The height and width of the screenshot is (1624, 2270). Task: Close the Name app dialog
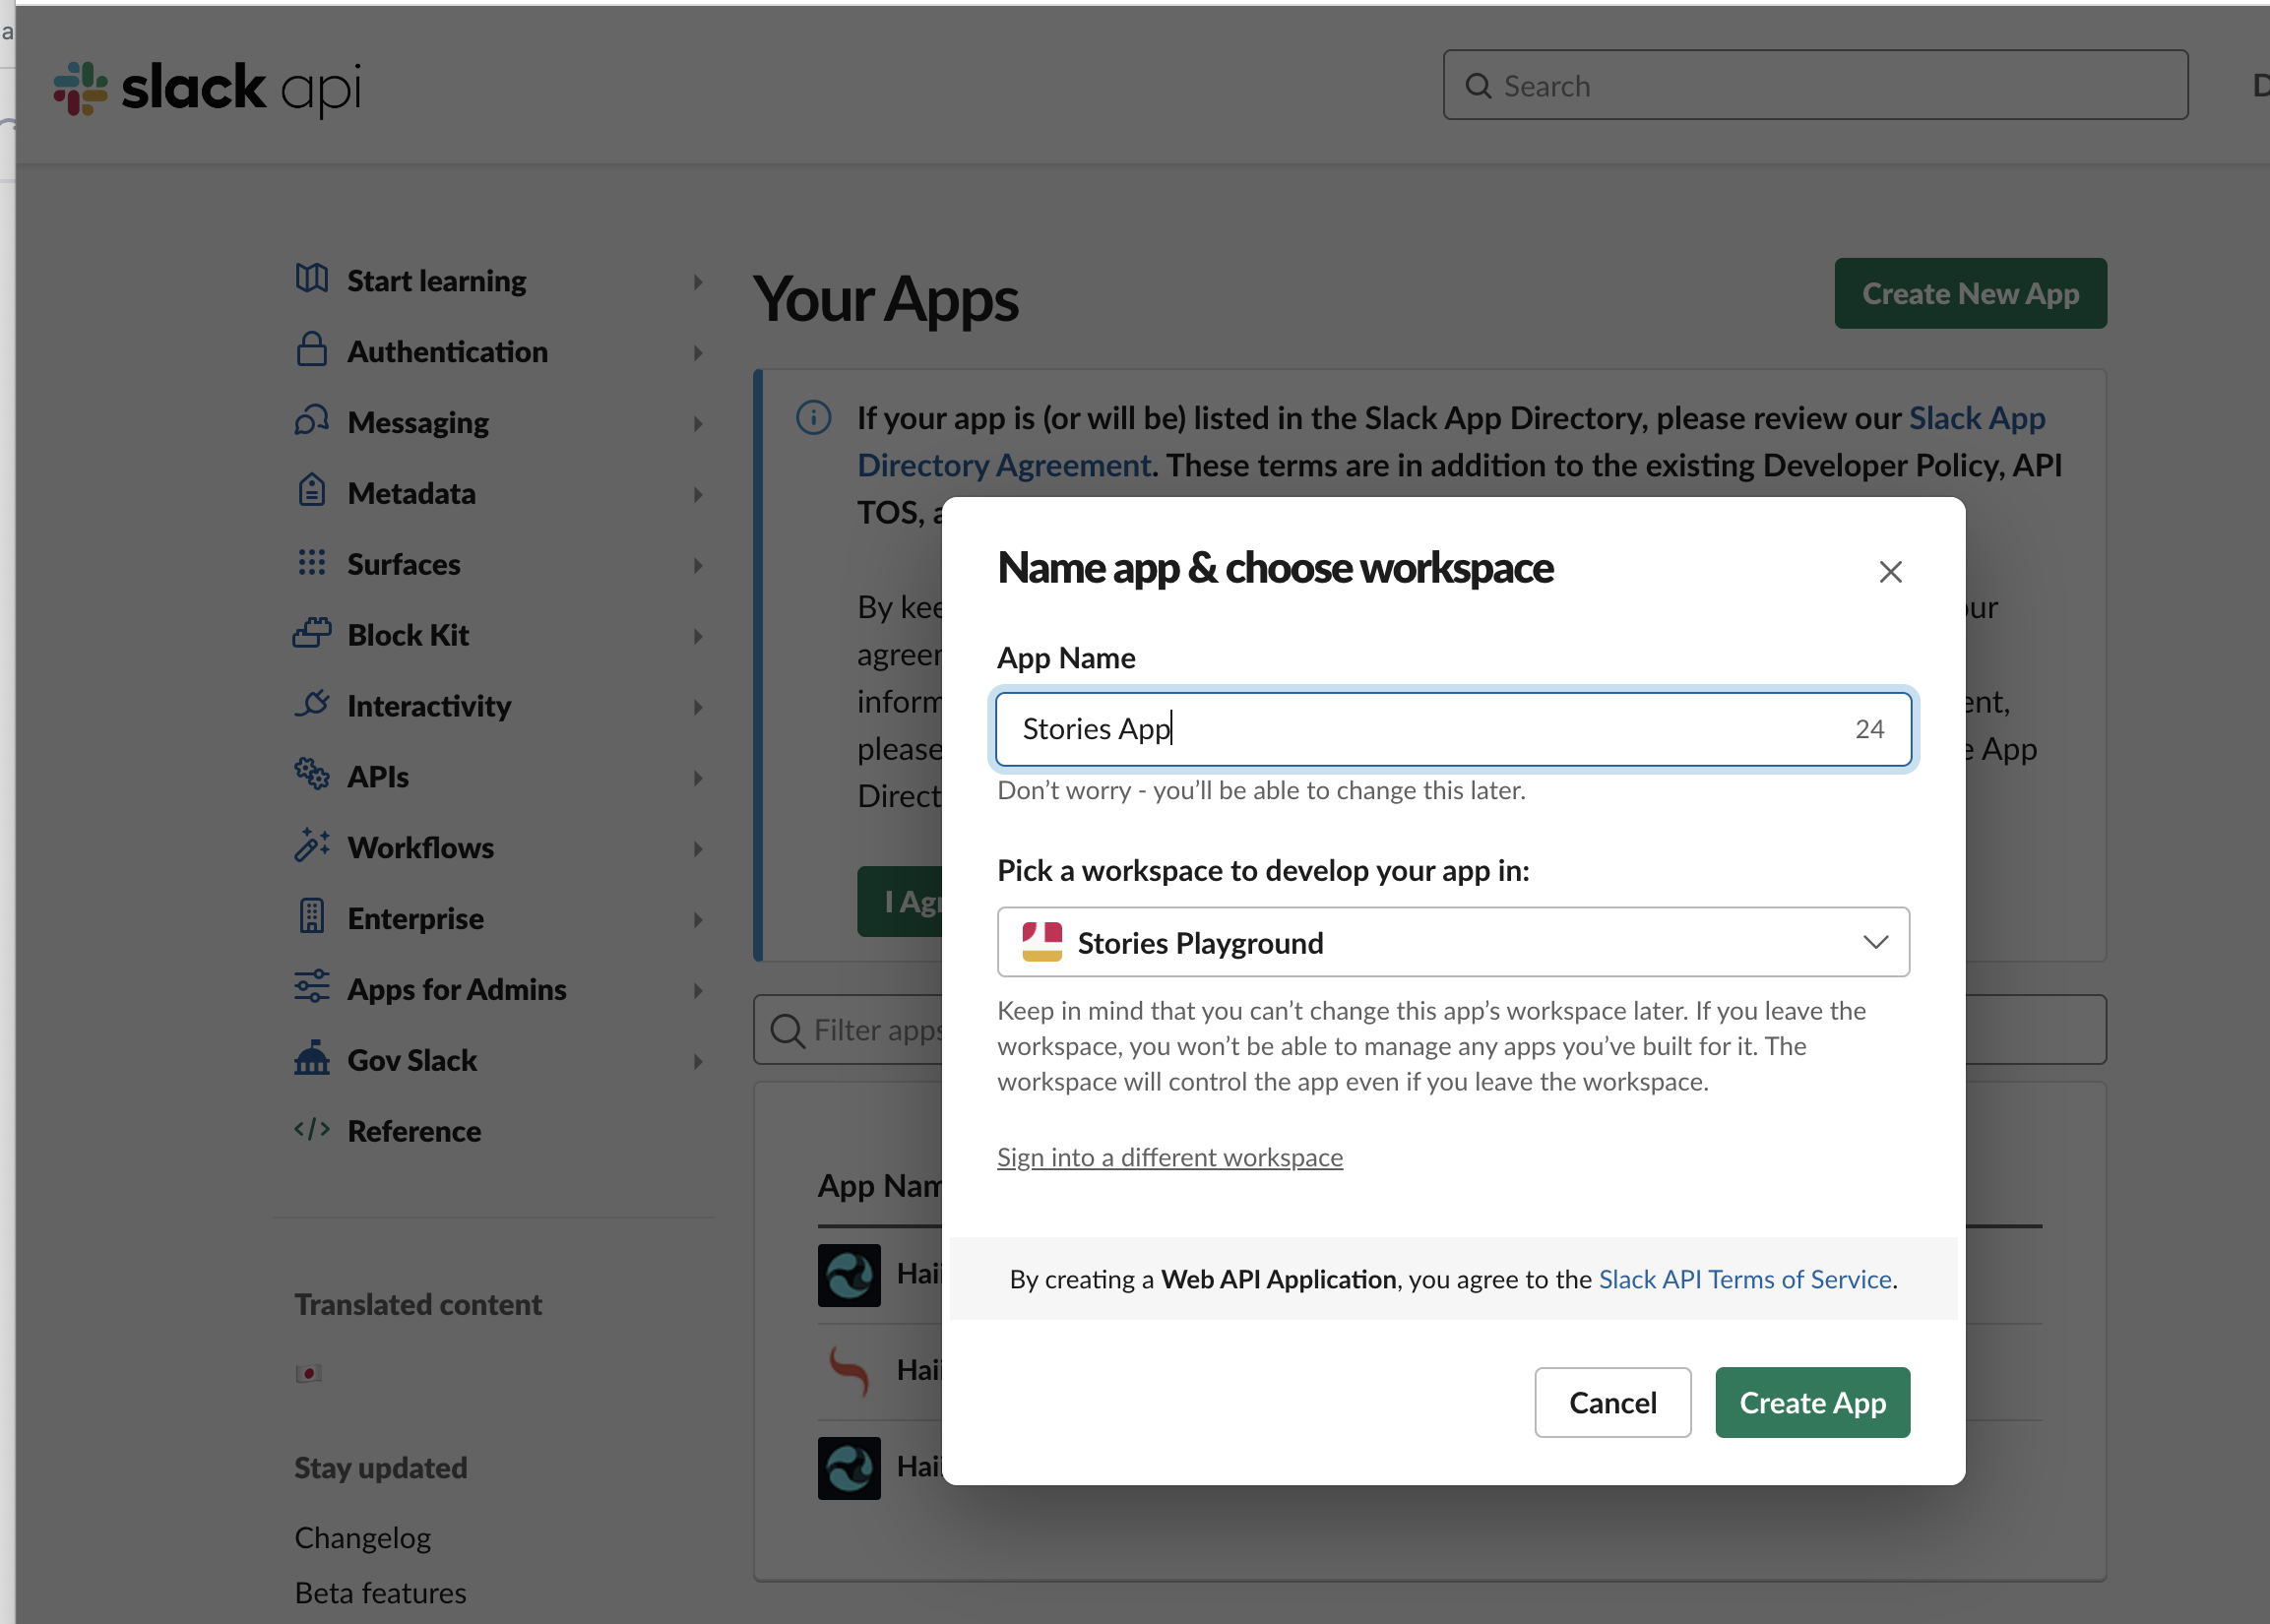tap(1889, 572)
